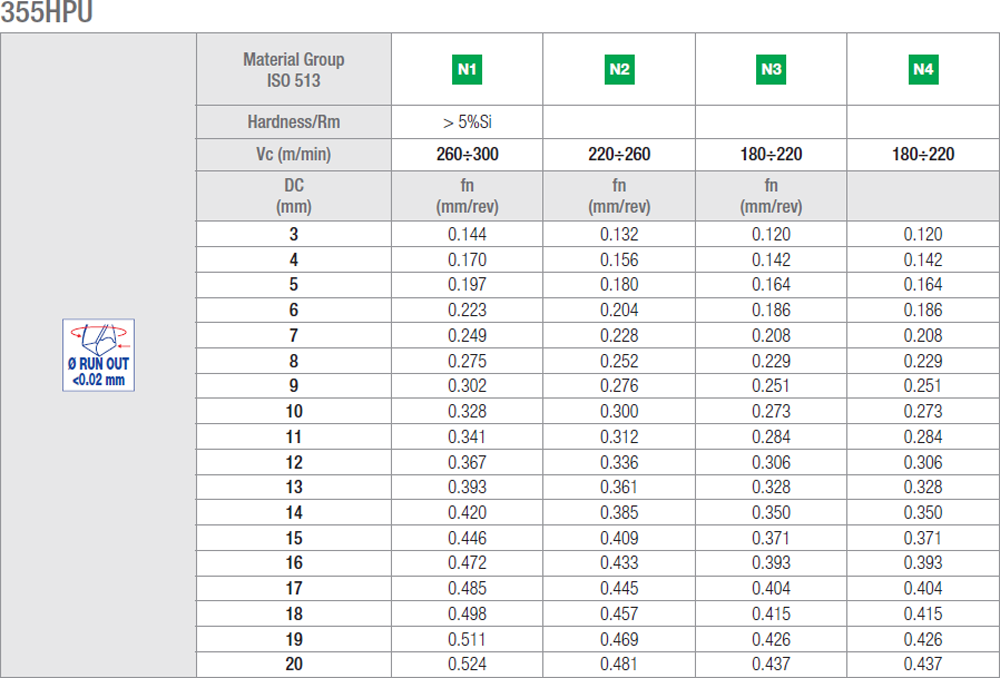Select the feed value '0.132'
Viewport: 1000px width, 678px height.
point(619,234)
